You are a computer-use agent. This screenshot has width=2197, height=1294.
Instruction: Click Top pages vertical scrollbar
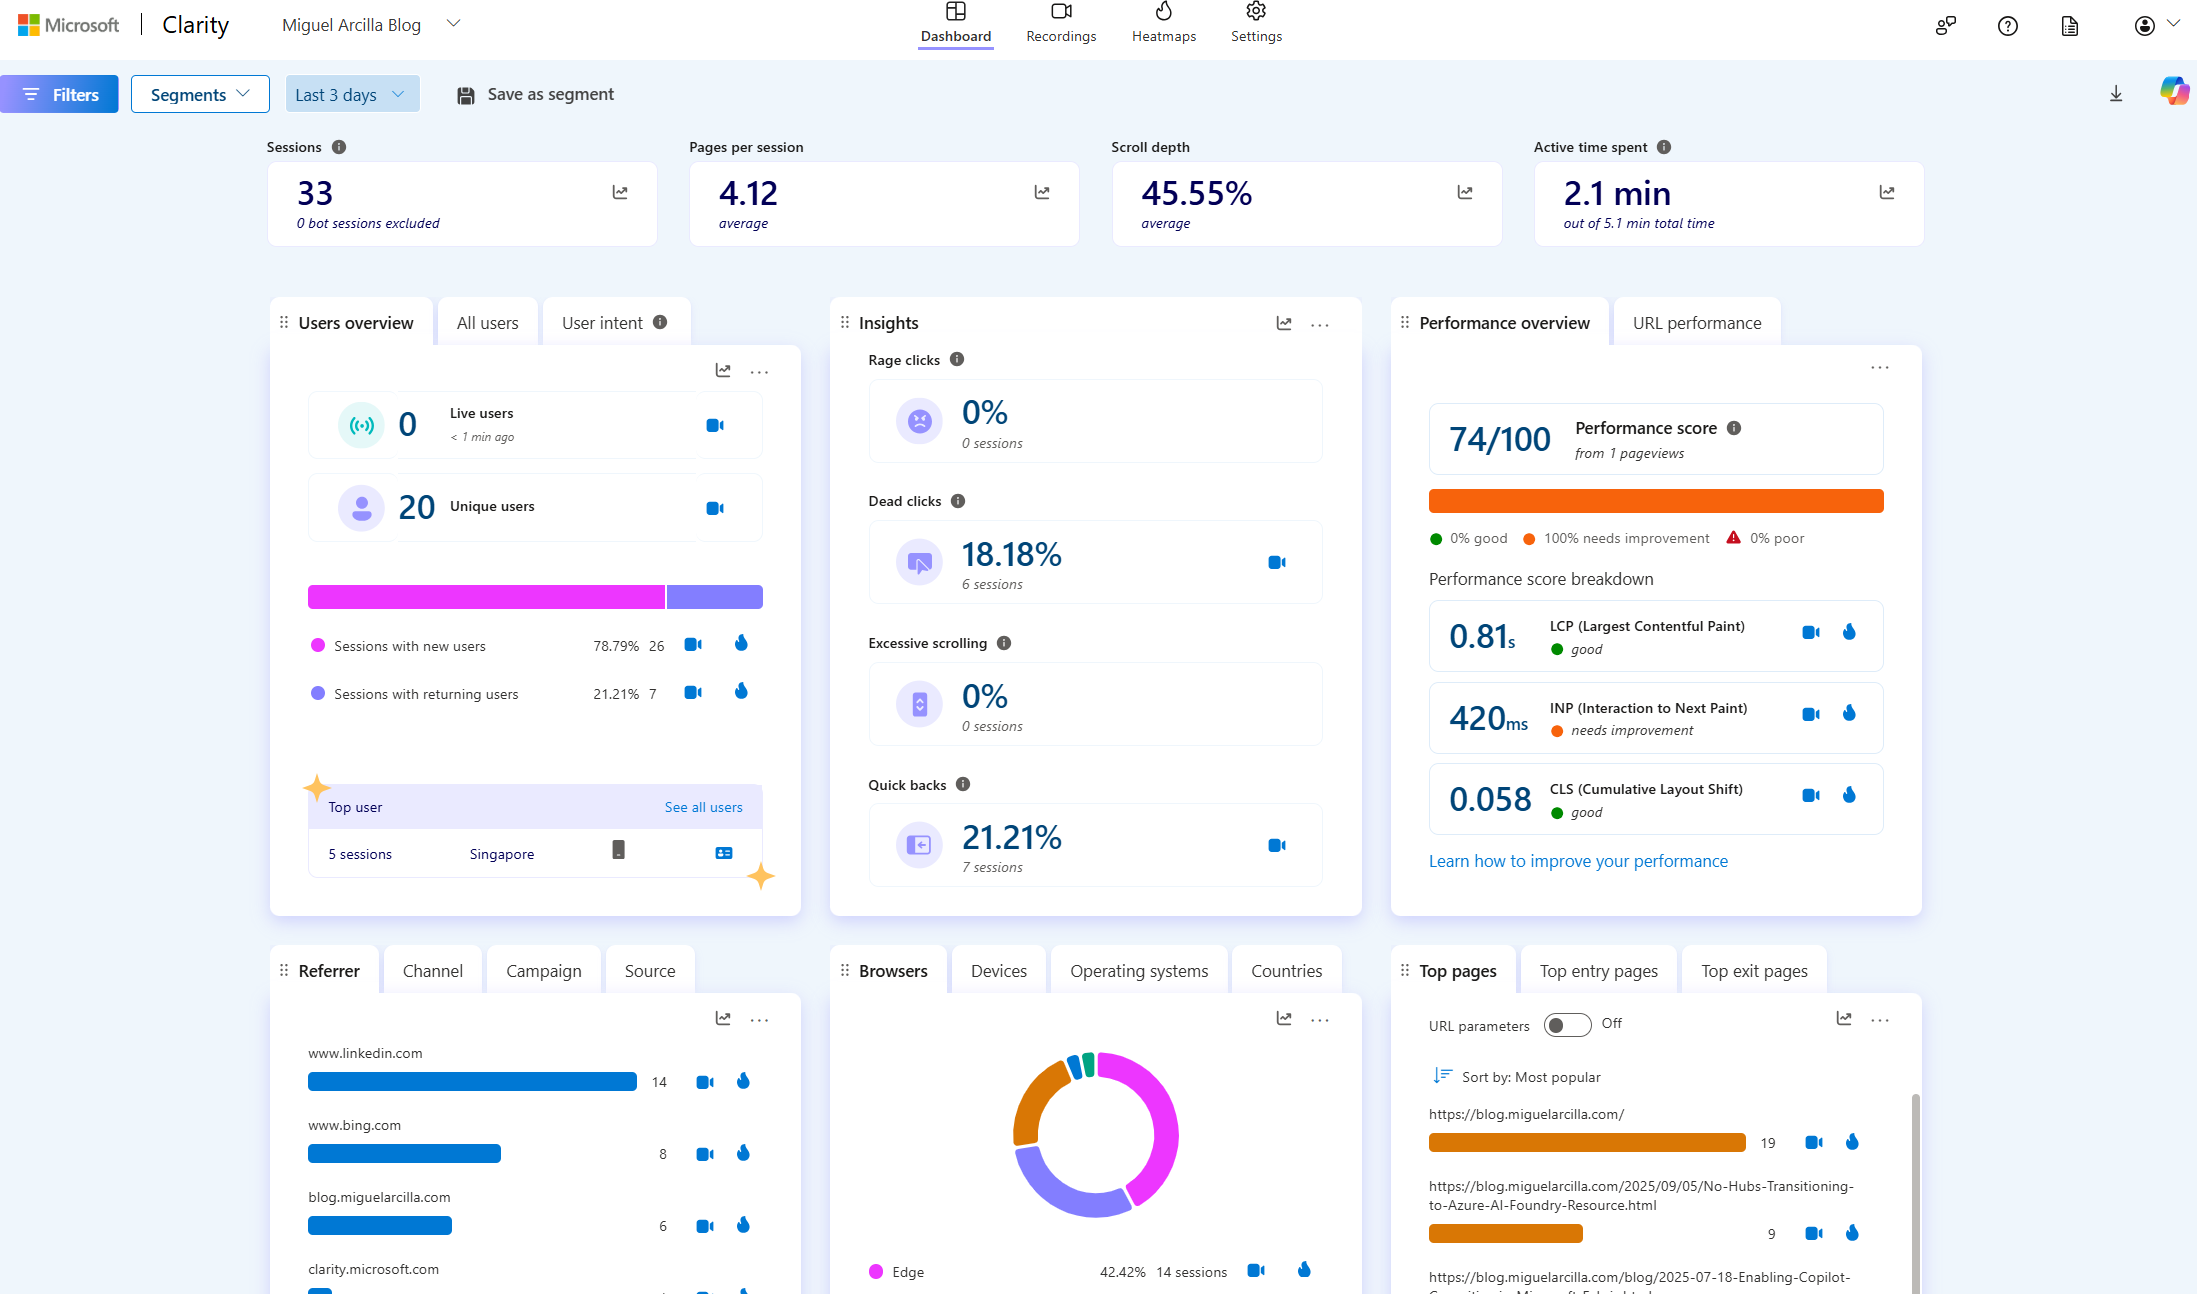click(1915, 1194)
